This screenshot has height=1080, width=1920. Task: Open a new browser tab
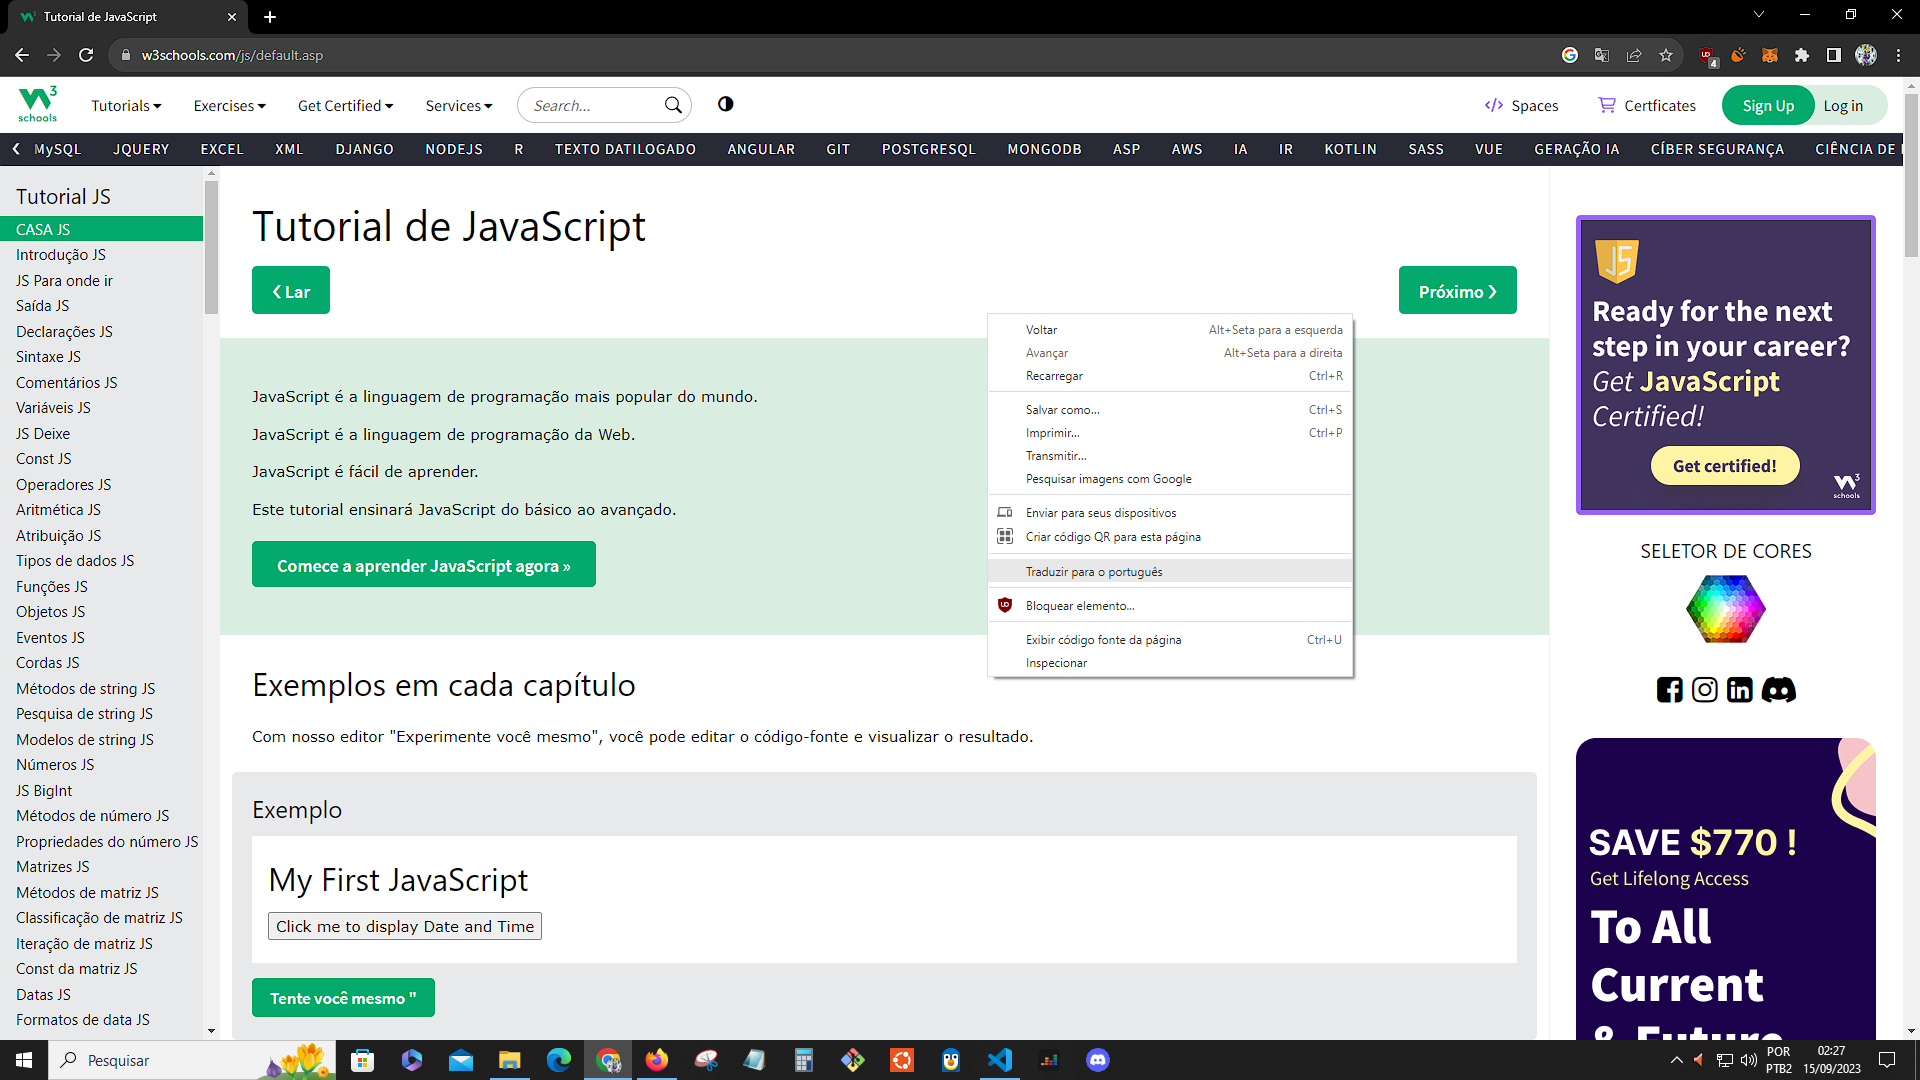270,17
